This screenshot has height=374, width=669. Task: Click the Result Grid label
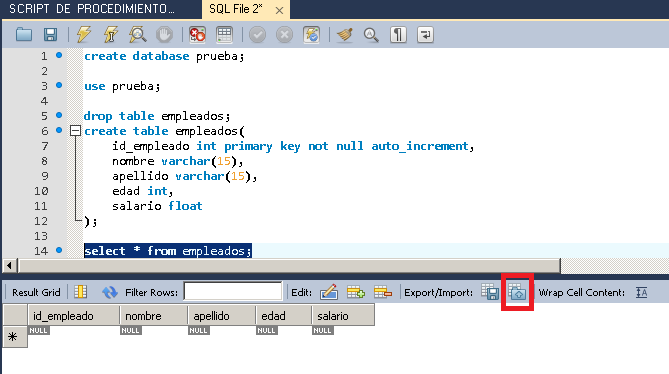[x=36, y=293]
